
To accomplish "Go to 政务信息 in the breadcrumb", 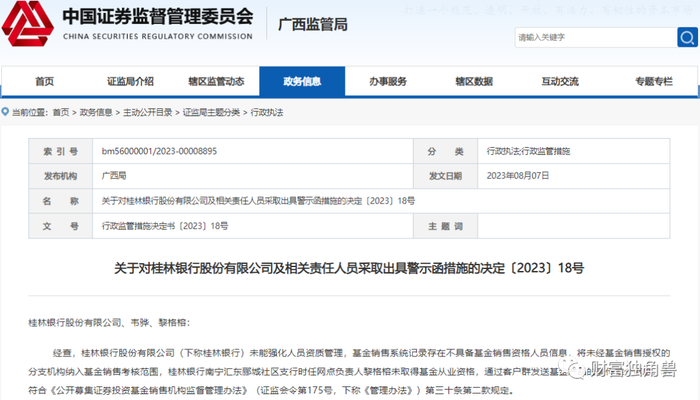I will [x=96, y=112].
